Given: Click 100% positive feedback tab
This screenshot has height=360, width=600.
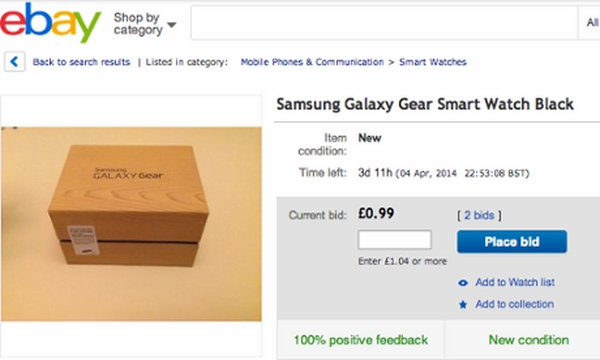Looking at the screenshot, I should tap(361, 340).
